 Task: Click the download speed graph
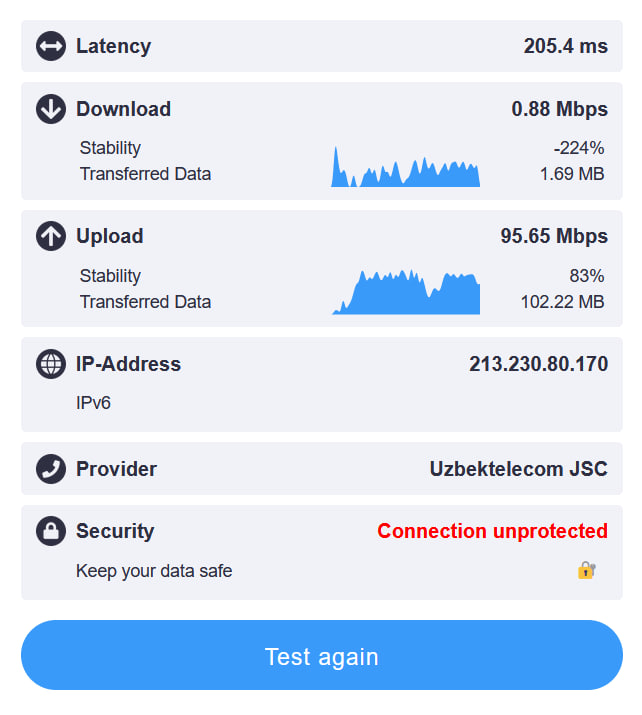pos(406,168)
